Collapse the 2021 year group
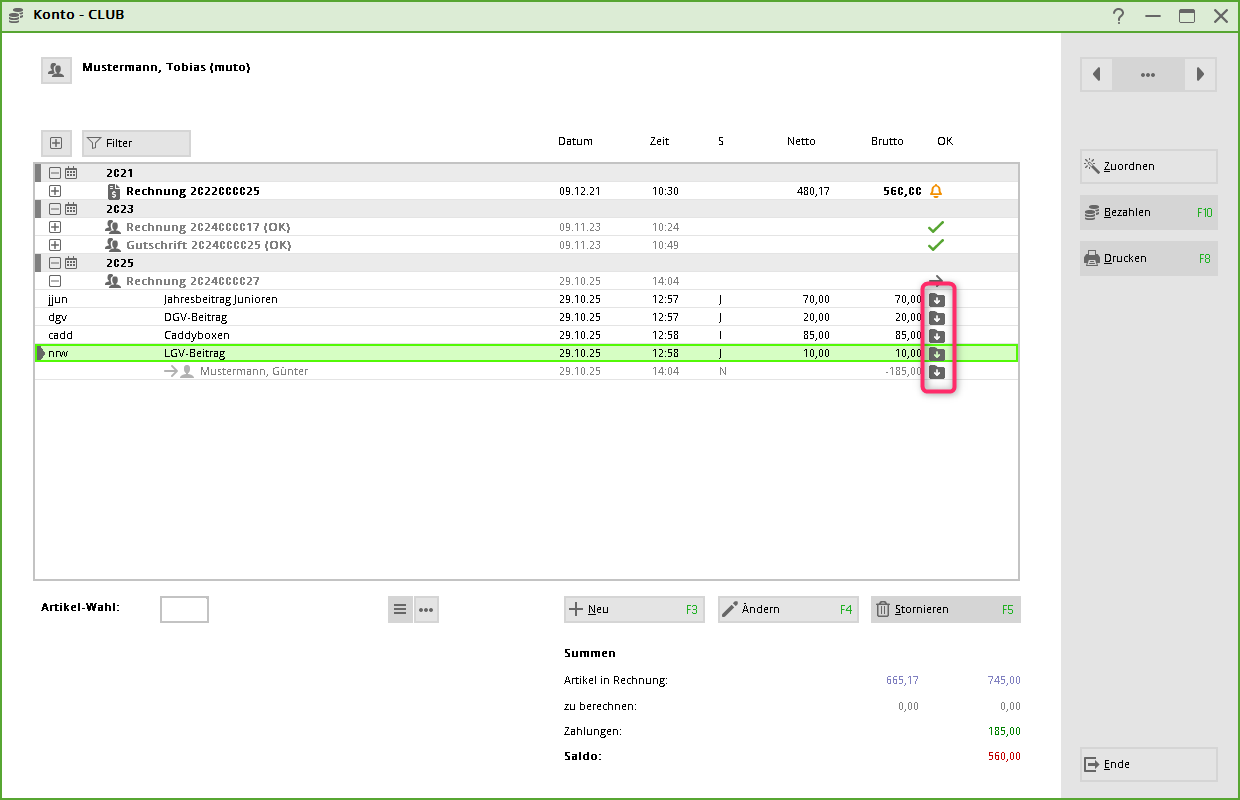 click(55, 173)
